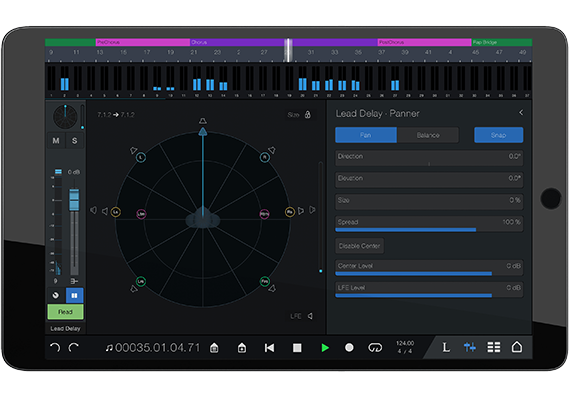This screenshot has height=397, width=569.
Task: Stop playback with the square button
Action: click(297, 348)
